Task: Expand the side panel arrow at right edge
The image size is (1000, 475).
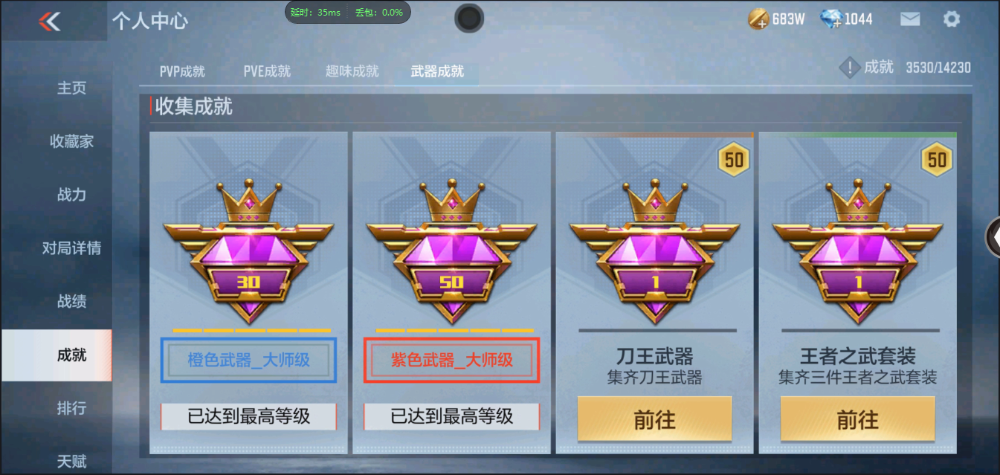Action: pyautogui.click(x=994, y=237)
